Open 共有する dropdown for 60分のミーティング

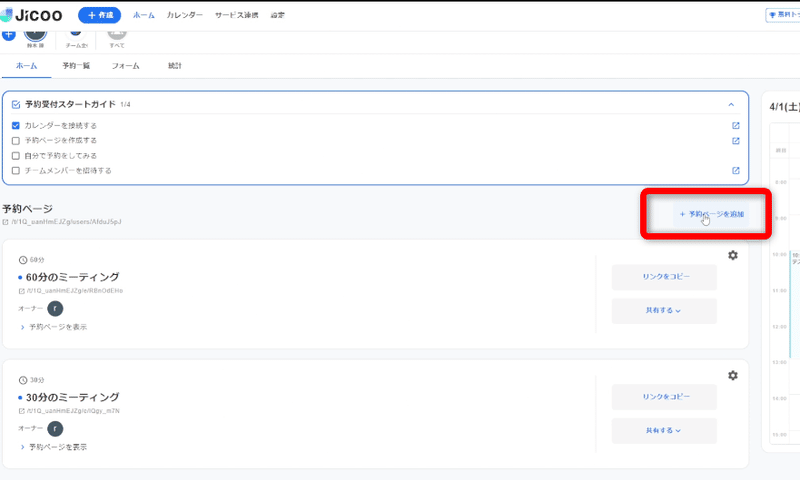(x=664, y=311)
